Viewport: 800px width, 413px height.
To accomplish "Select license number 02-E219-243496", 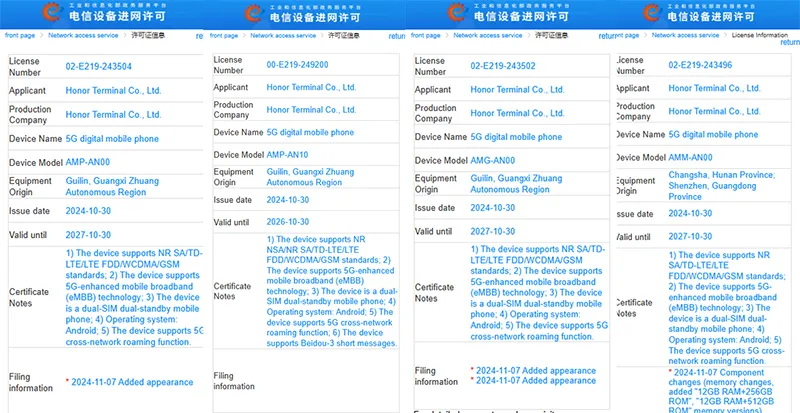I will click(x=701, y=65).
